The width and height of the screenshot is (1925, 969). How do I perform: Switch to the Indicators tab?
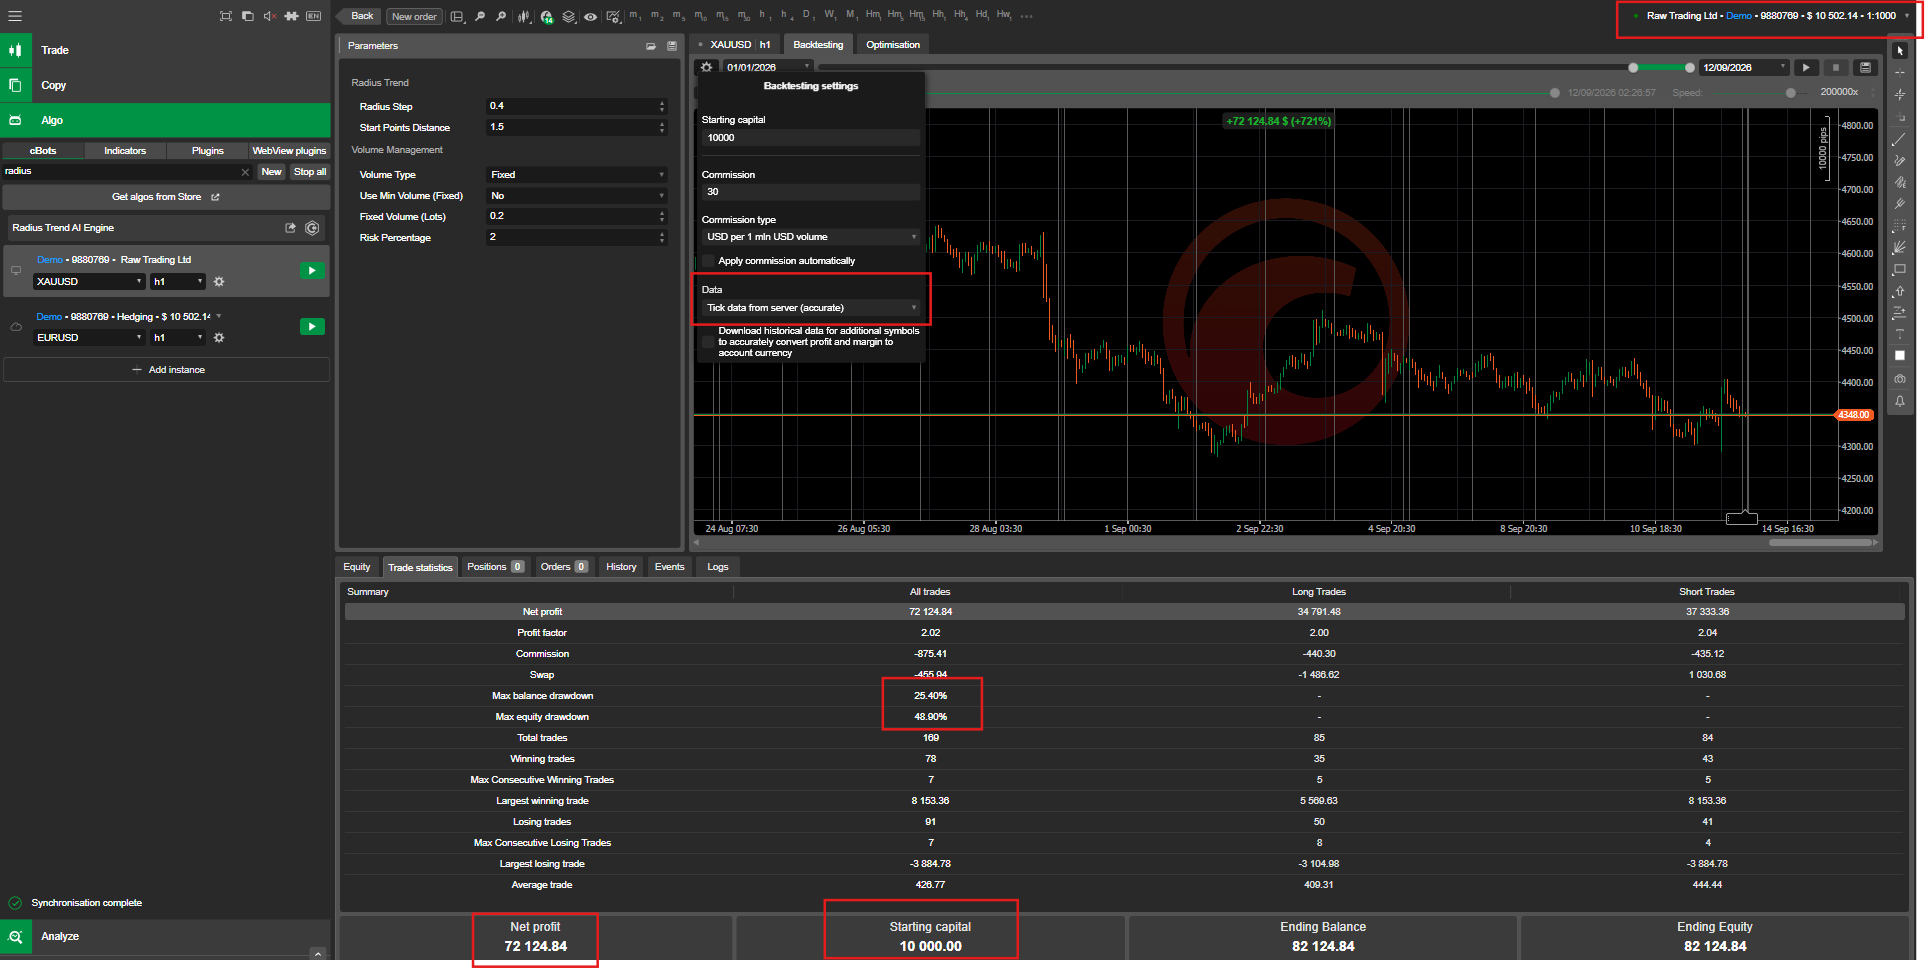(x=125, y=151)
